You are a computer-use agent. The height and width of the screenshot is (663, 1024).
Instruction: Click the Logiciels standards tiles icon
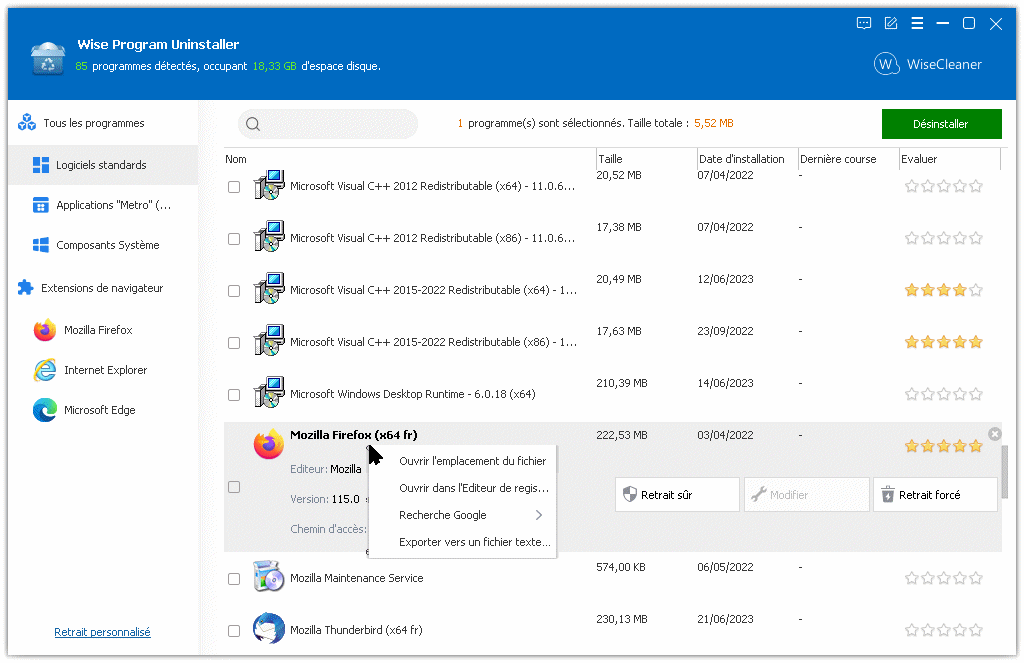click(40, 165)
